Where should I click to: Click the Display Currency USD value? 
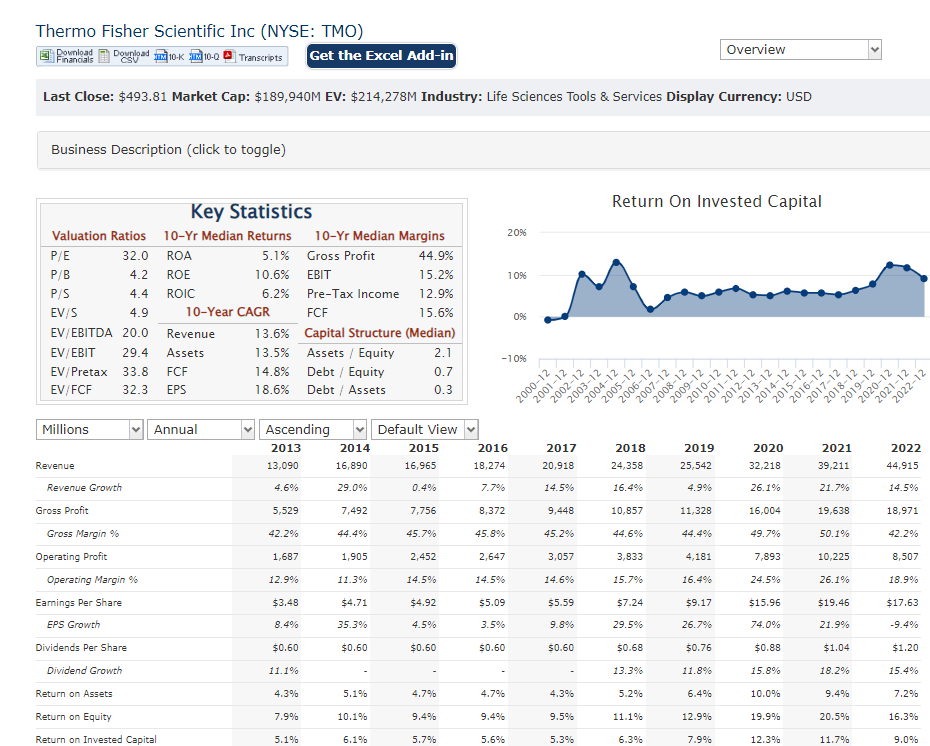(x=799, y=97)
